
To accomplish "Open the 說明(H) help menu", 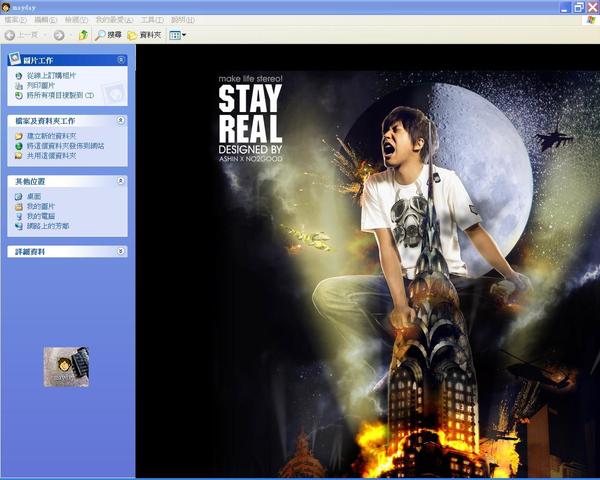I will click(x=183, y=20).
